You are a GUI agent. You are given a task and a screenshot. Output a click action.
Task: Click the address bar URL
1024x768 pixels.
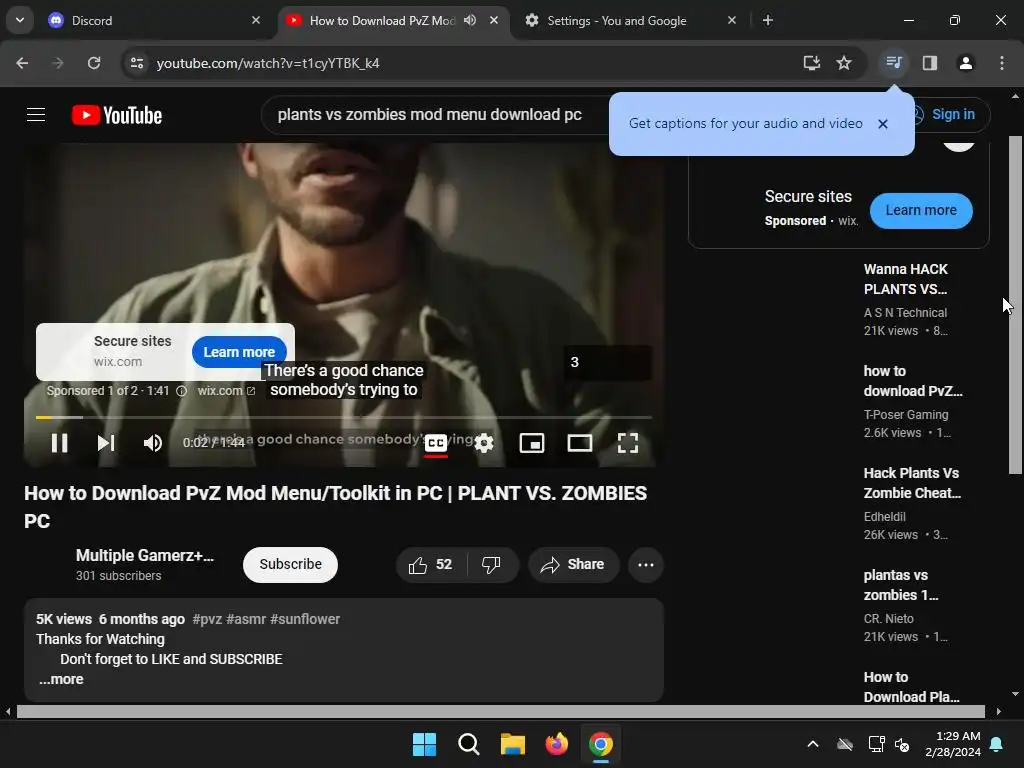[268, 63]
